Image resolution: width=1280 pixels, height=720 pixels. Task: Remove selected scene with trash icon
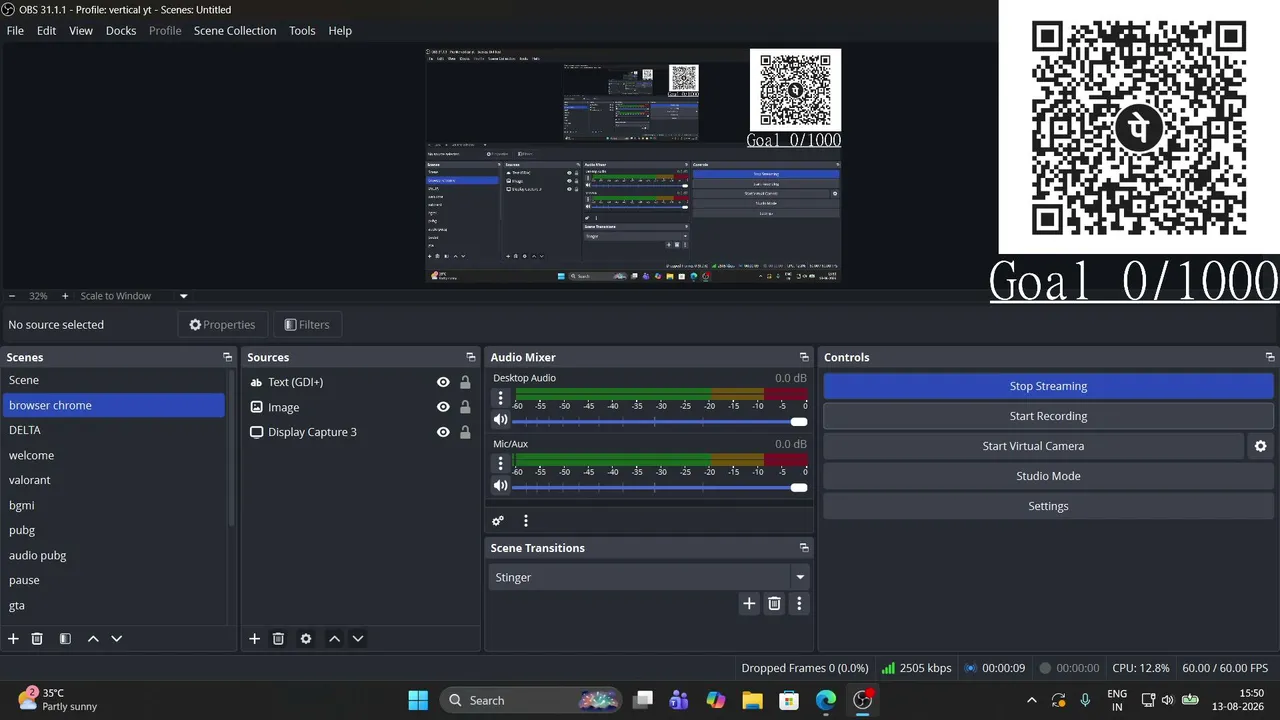pyautogui.click(x=37, y=639)
